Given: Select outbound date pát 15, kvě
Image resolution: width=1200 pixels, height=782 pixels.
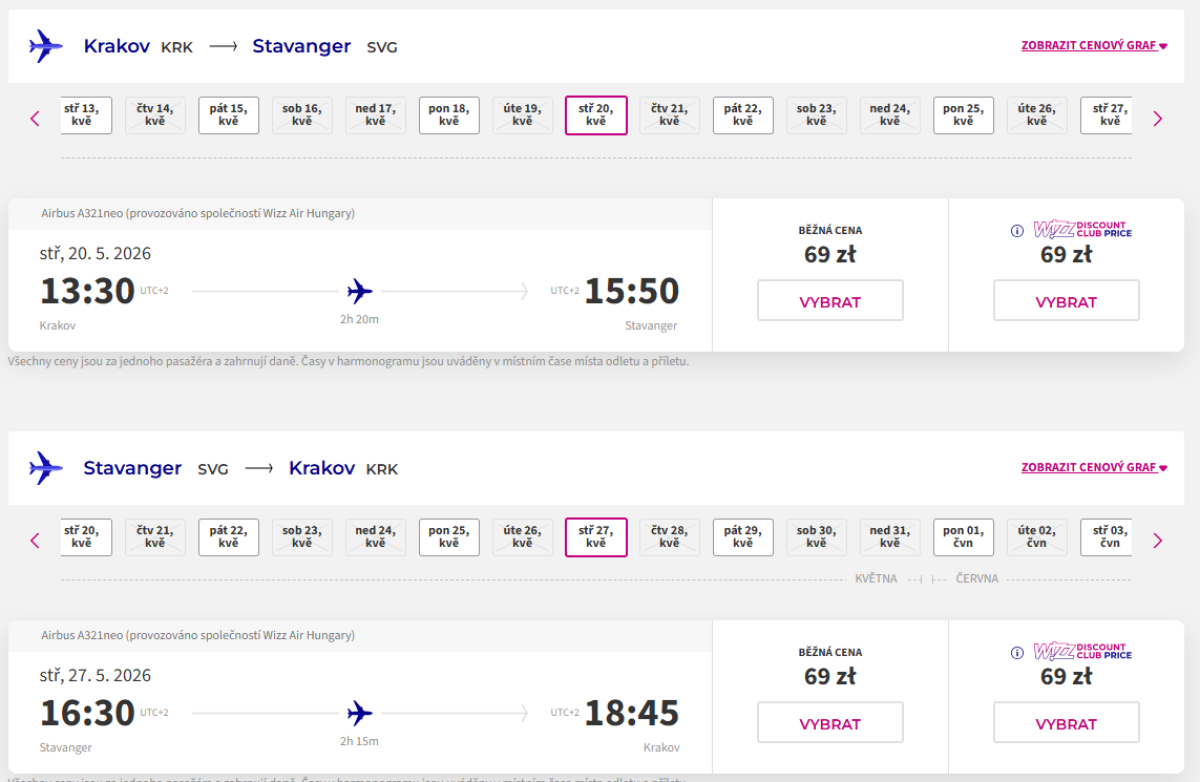Looking at the screenshot, I should click(228, 115).
